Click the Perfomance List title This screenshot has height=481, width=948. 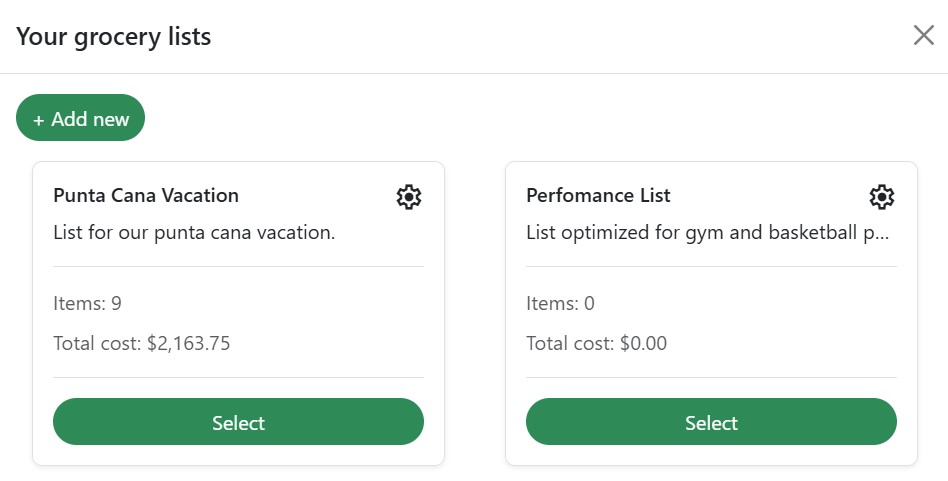point(599,195)
